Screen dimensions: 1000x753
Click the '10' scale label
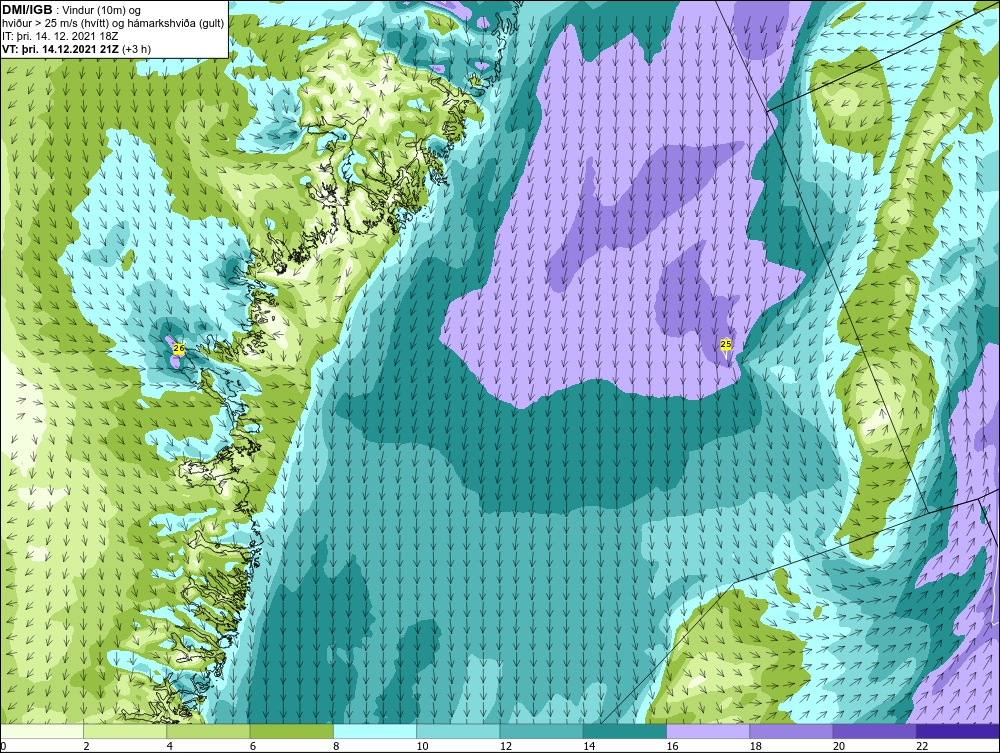[422, 747]
